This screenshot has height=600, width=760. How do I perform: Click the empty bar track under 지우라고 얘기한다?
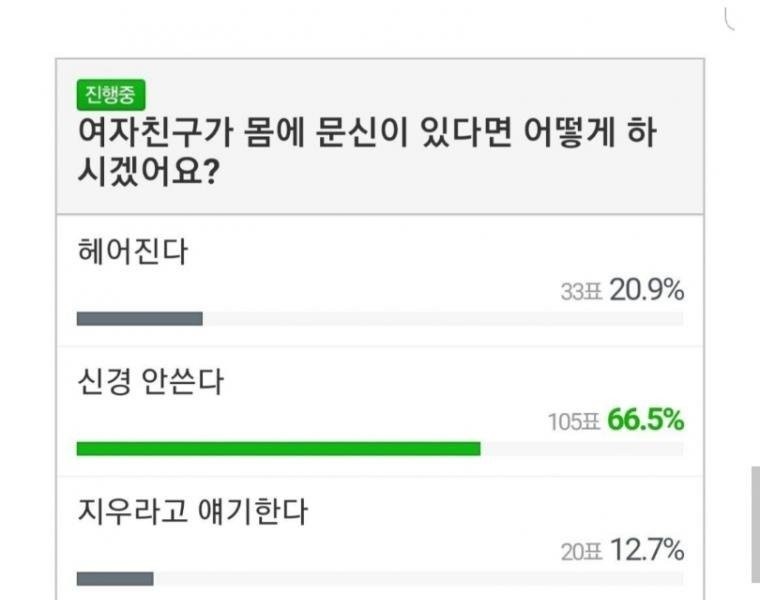coord(418,578)
